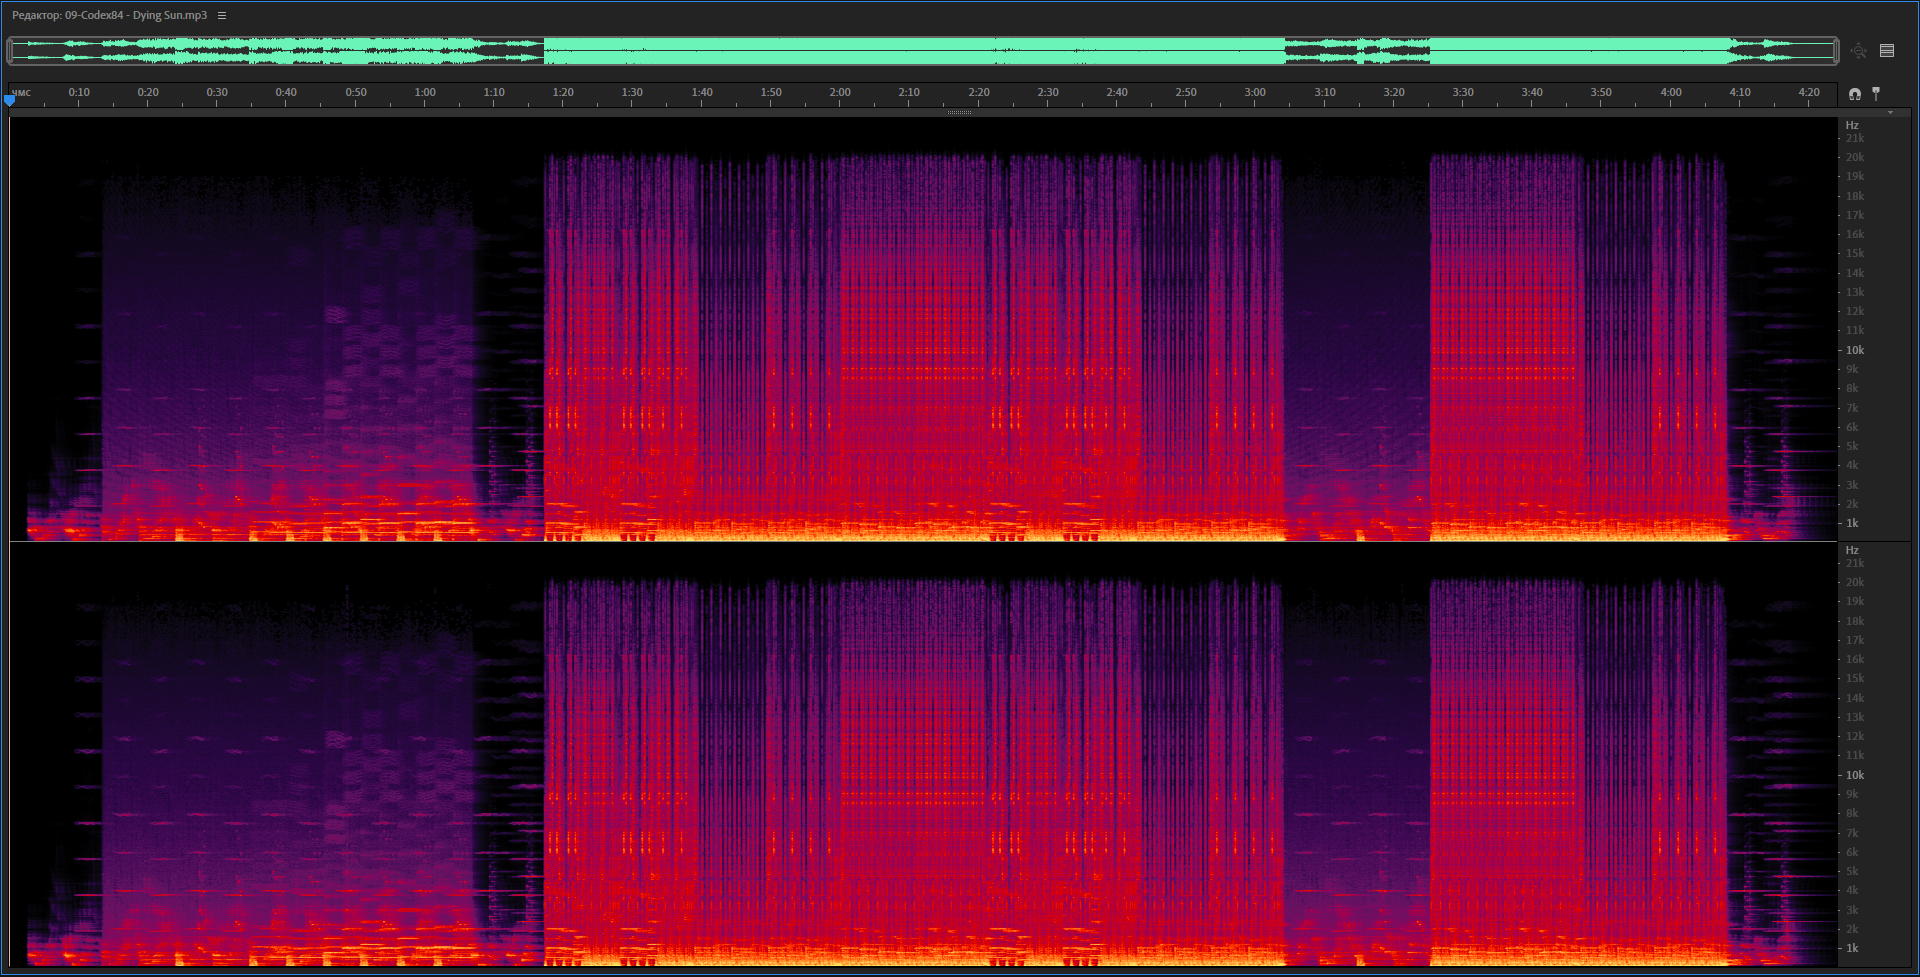Click the left handle of the overview navigator

10,51
